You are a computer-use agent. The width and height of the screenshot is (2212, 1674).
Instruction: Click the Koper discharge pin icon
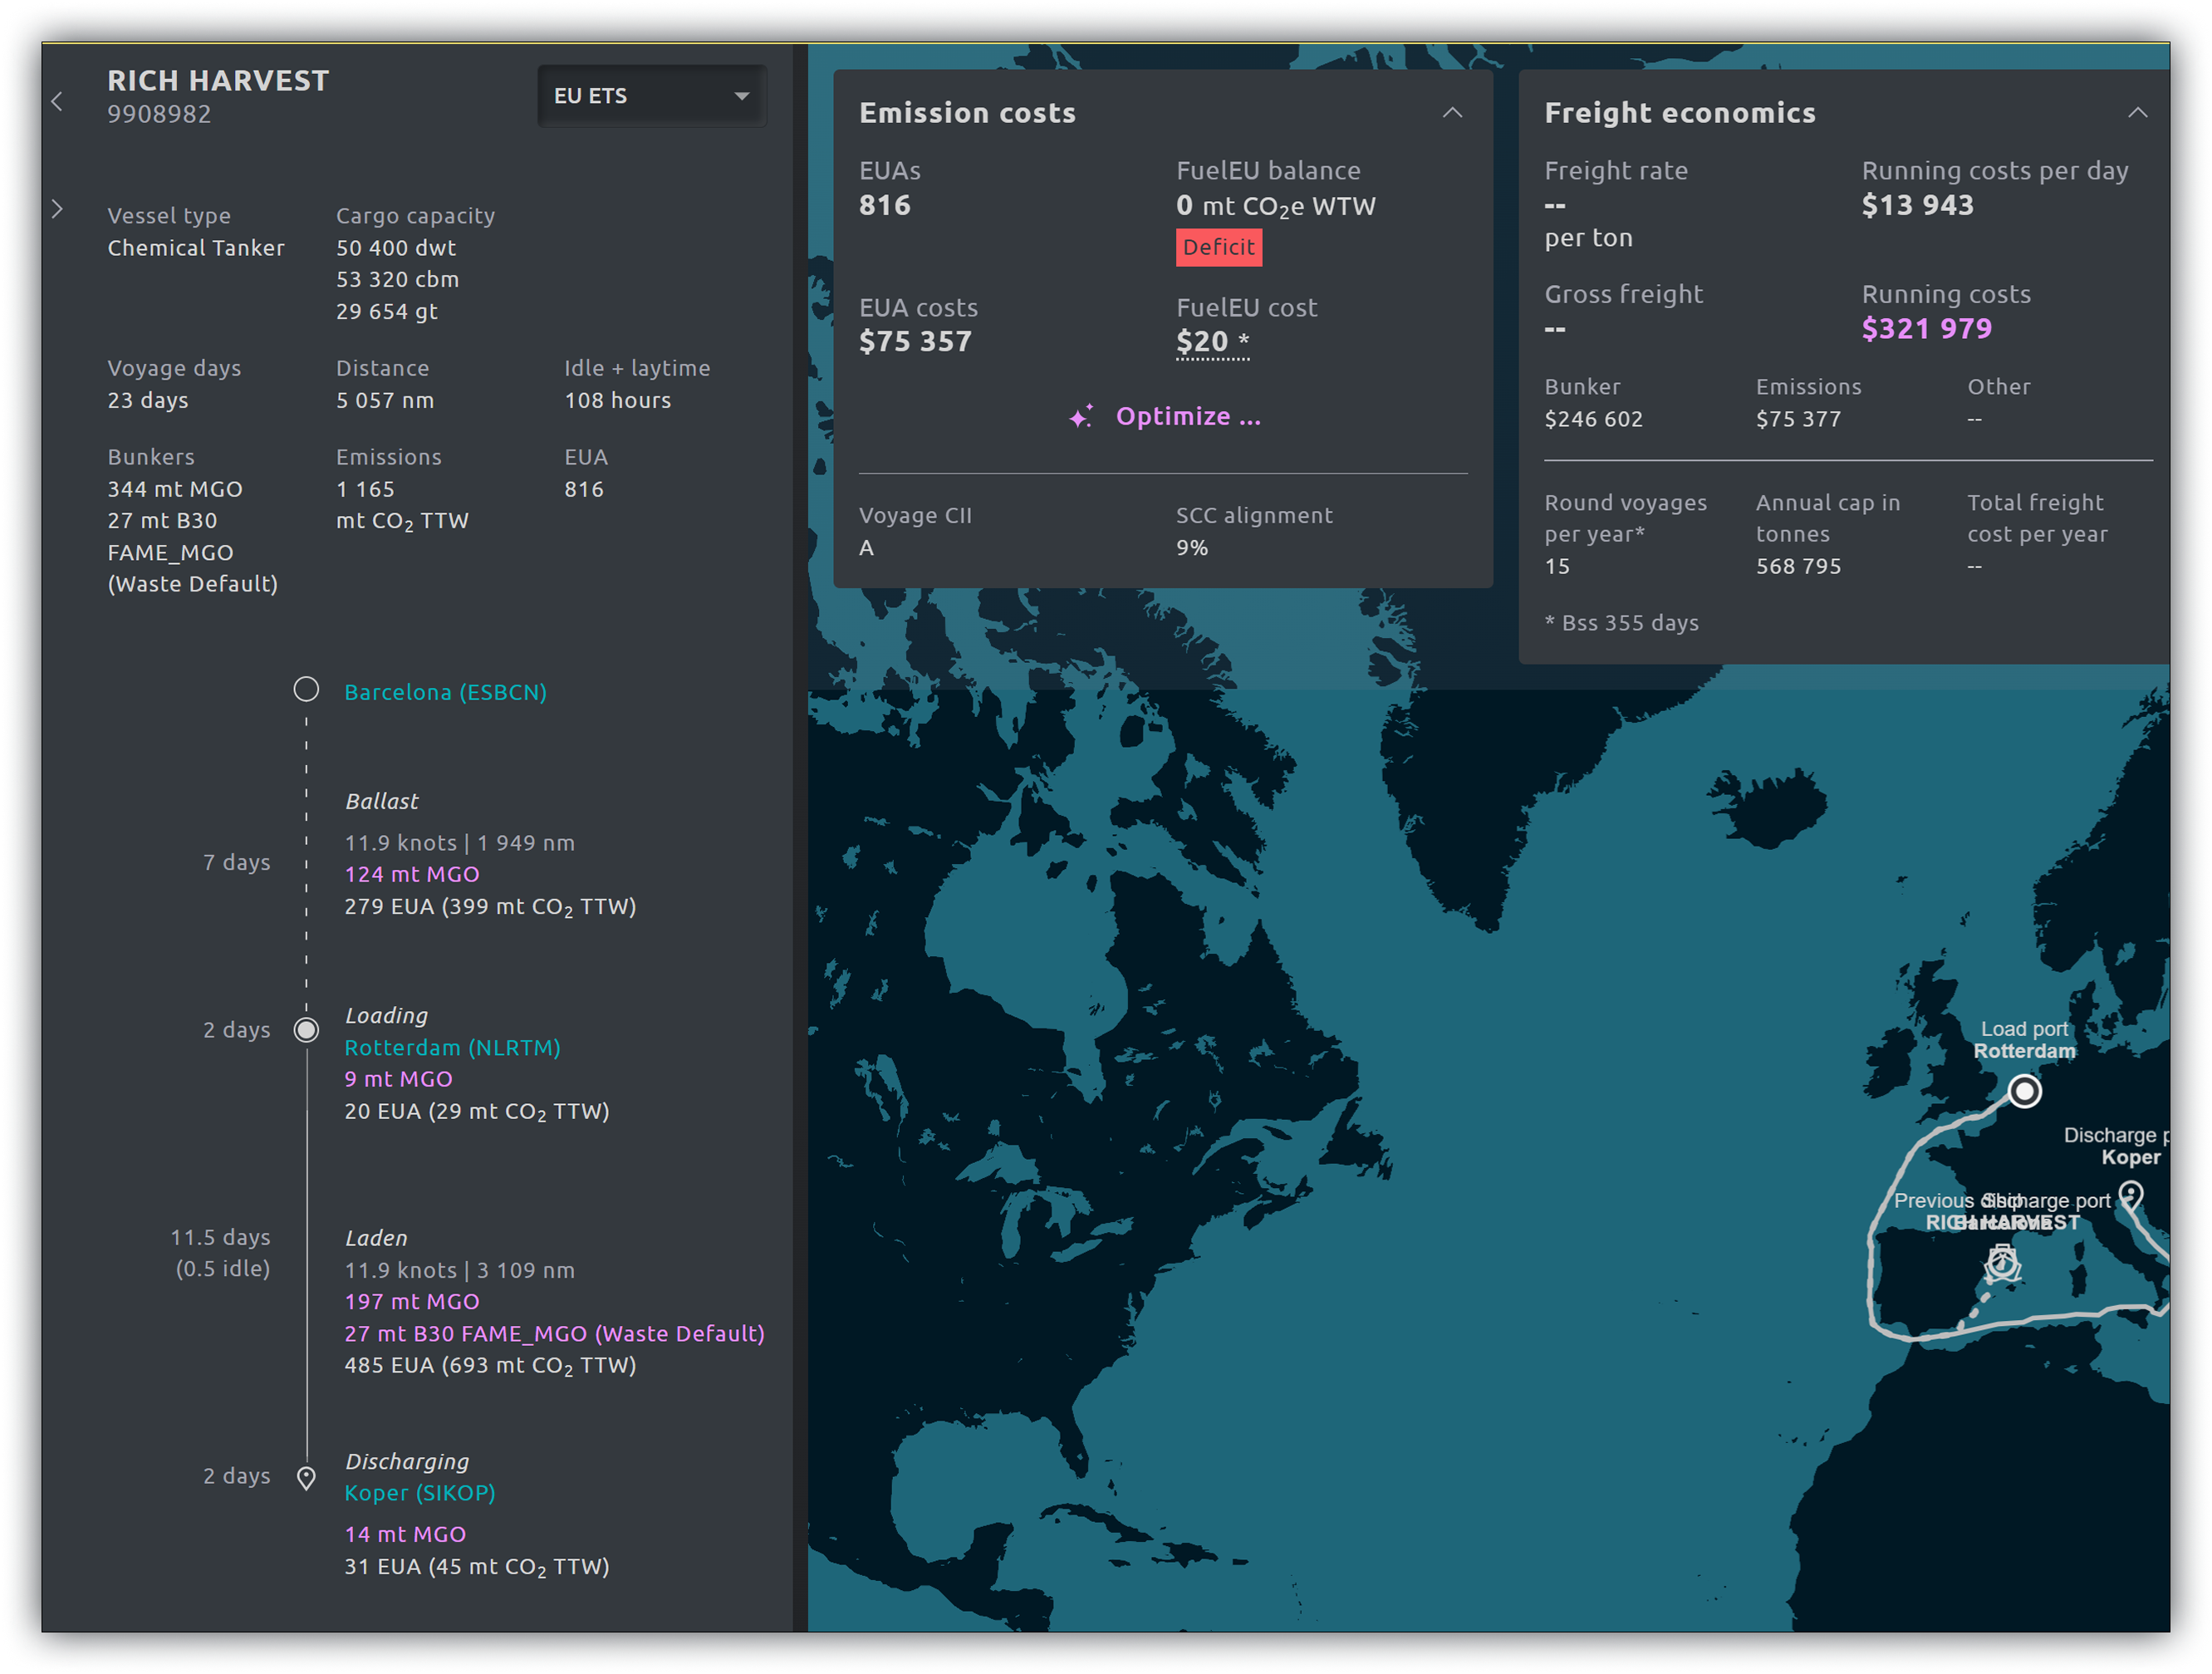(x=306, y=1477)
